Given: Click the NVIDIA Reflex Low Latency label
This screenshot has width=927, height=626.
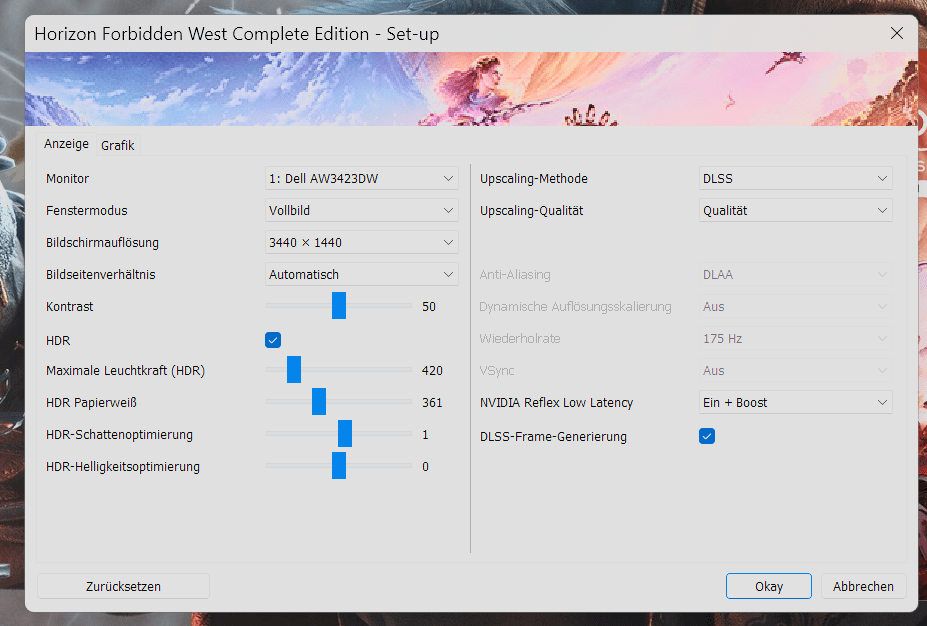Looking at the screenshot, I should [556, 403].
